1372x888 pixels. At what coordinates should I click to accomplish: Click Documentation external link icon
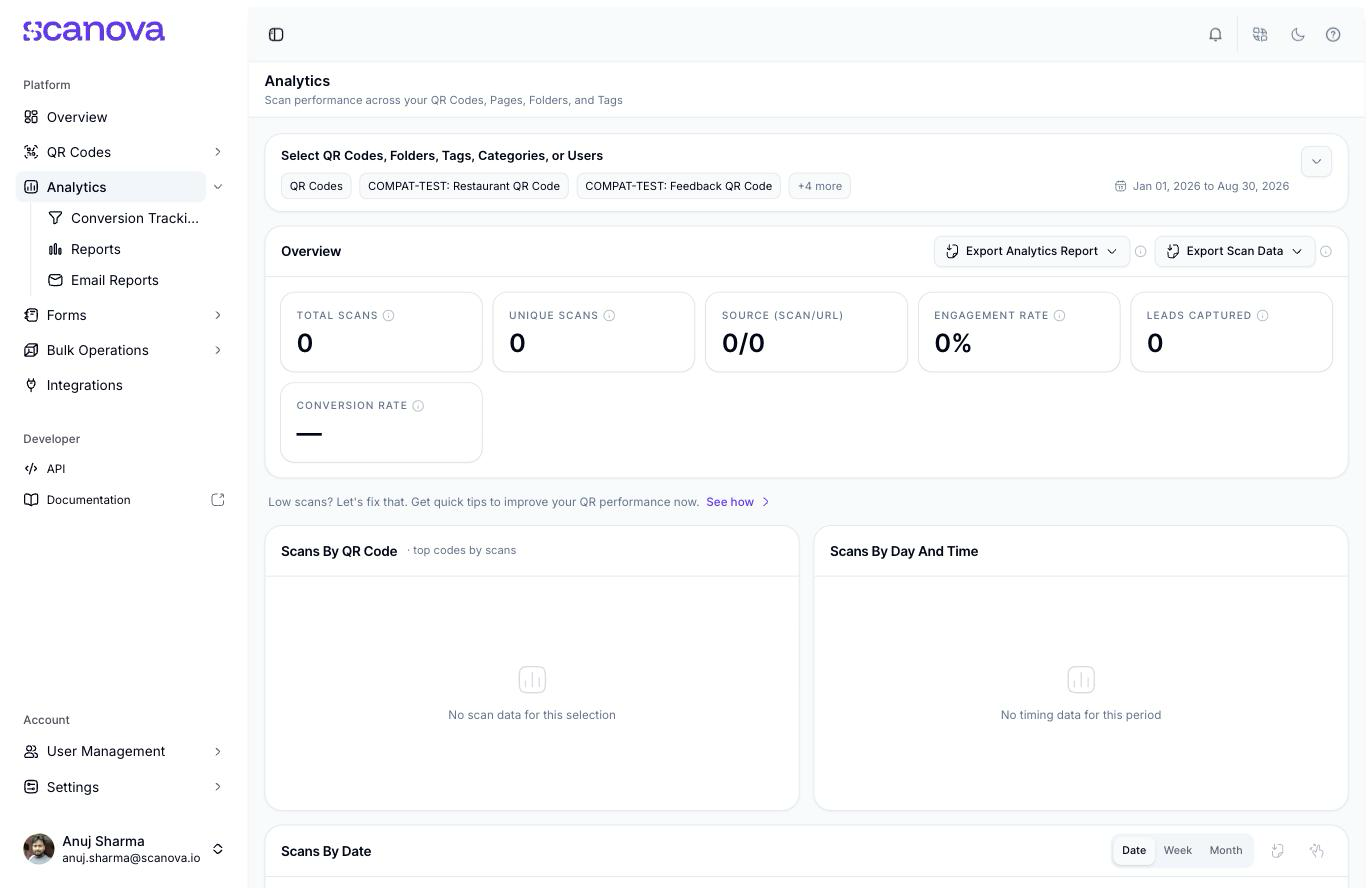pos(218,500)
